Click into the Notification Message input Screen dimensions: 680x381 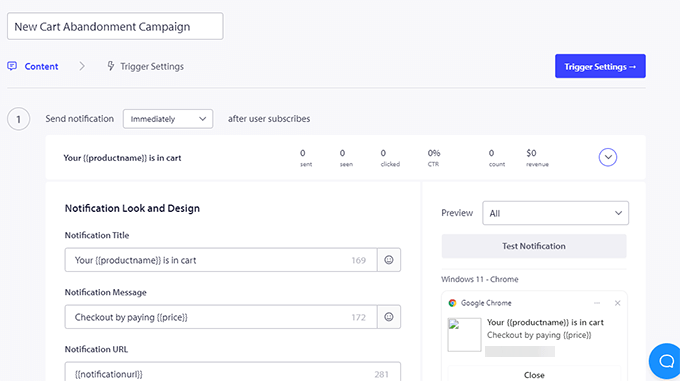click(x=221, y=317)
